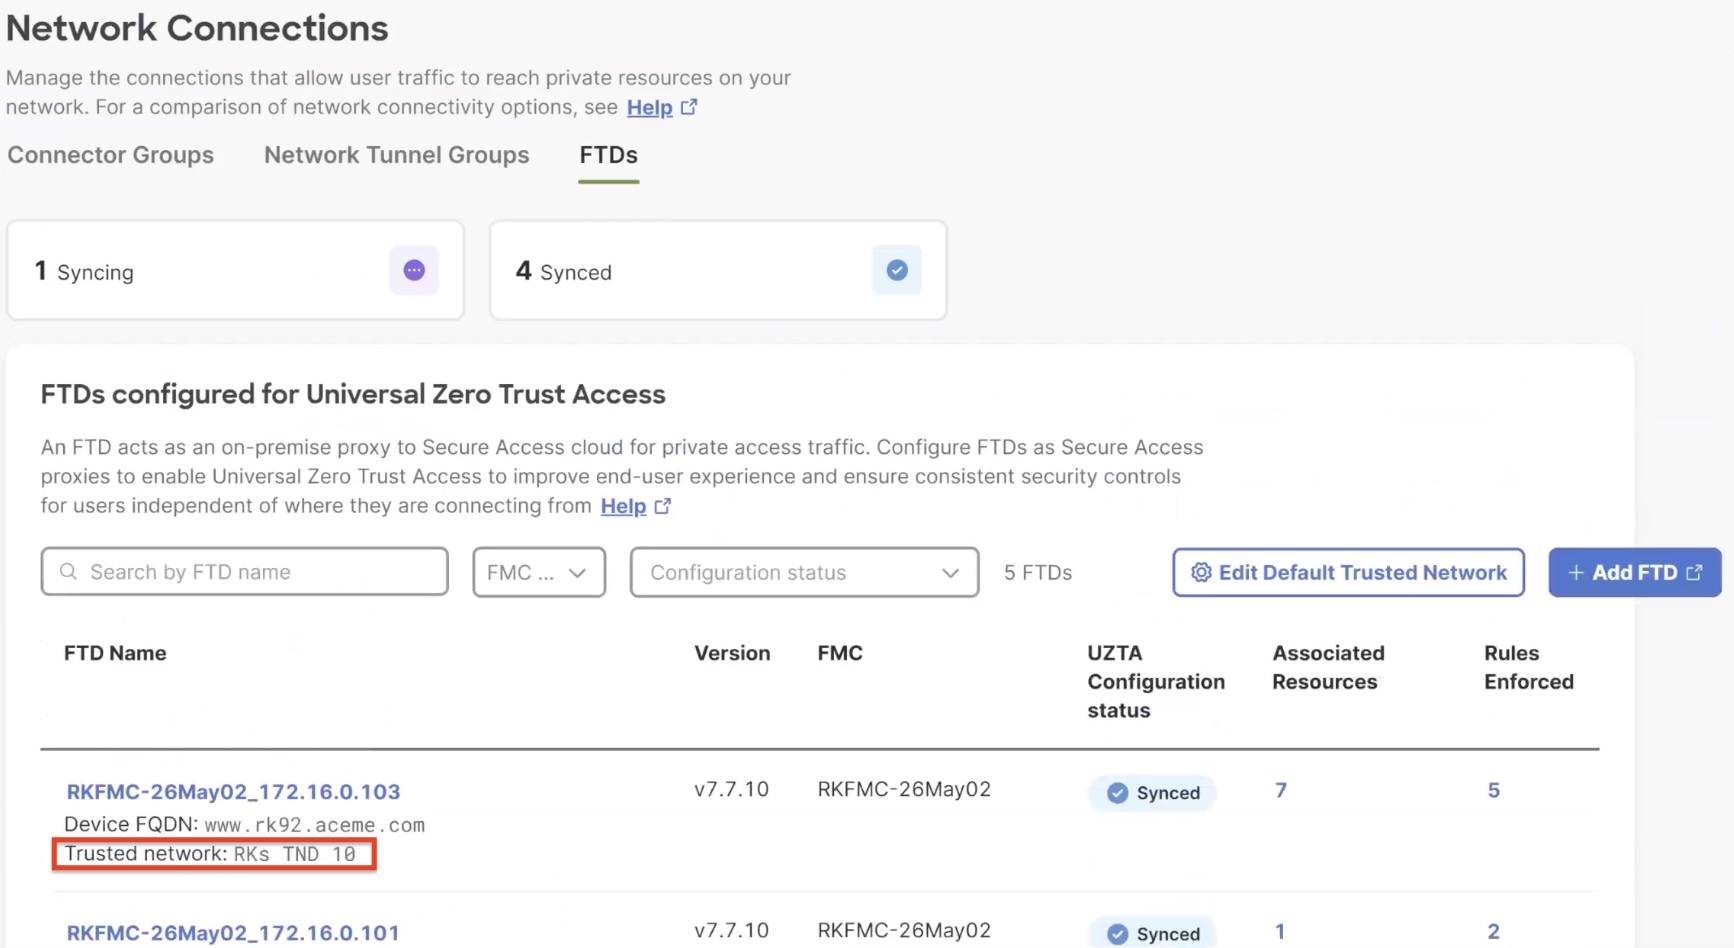Click the plus icon on Add FTD

point(1576,572)
